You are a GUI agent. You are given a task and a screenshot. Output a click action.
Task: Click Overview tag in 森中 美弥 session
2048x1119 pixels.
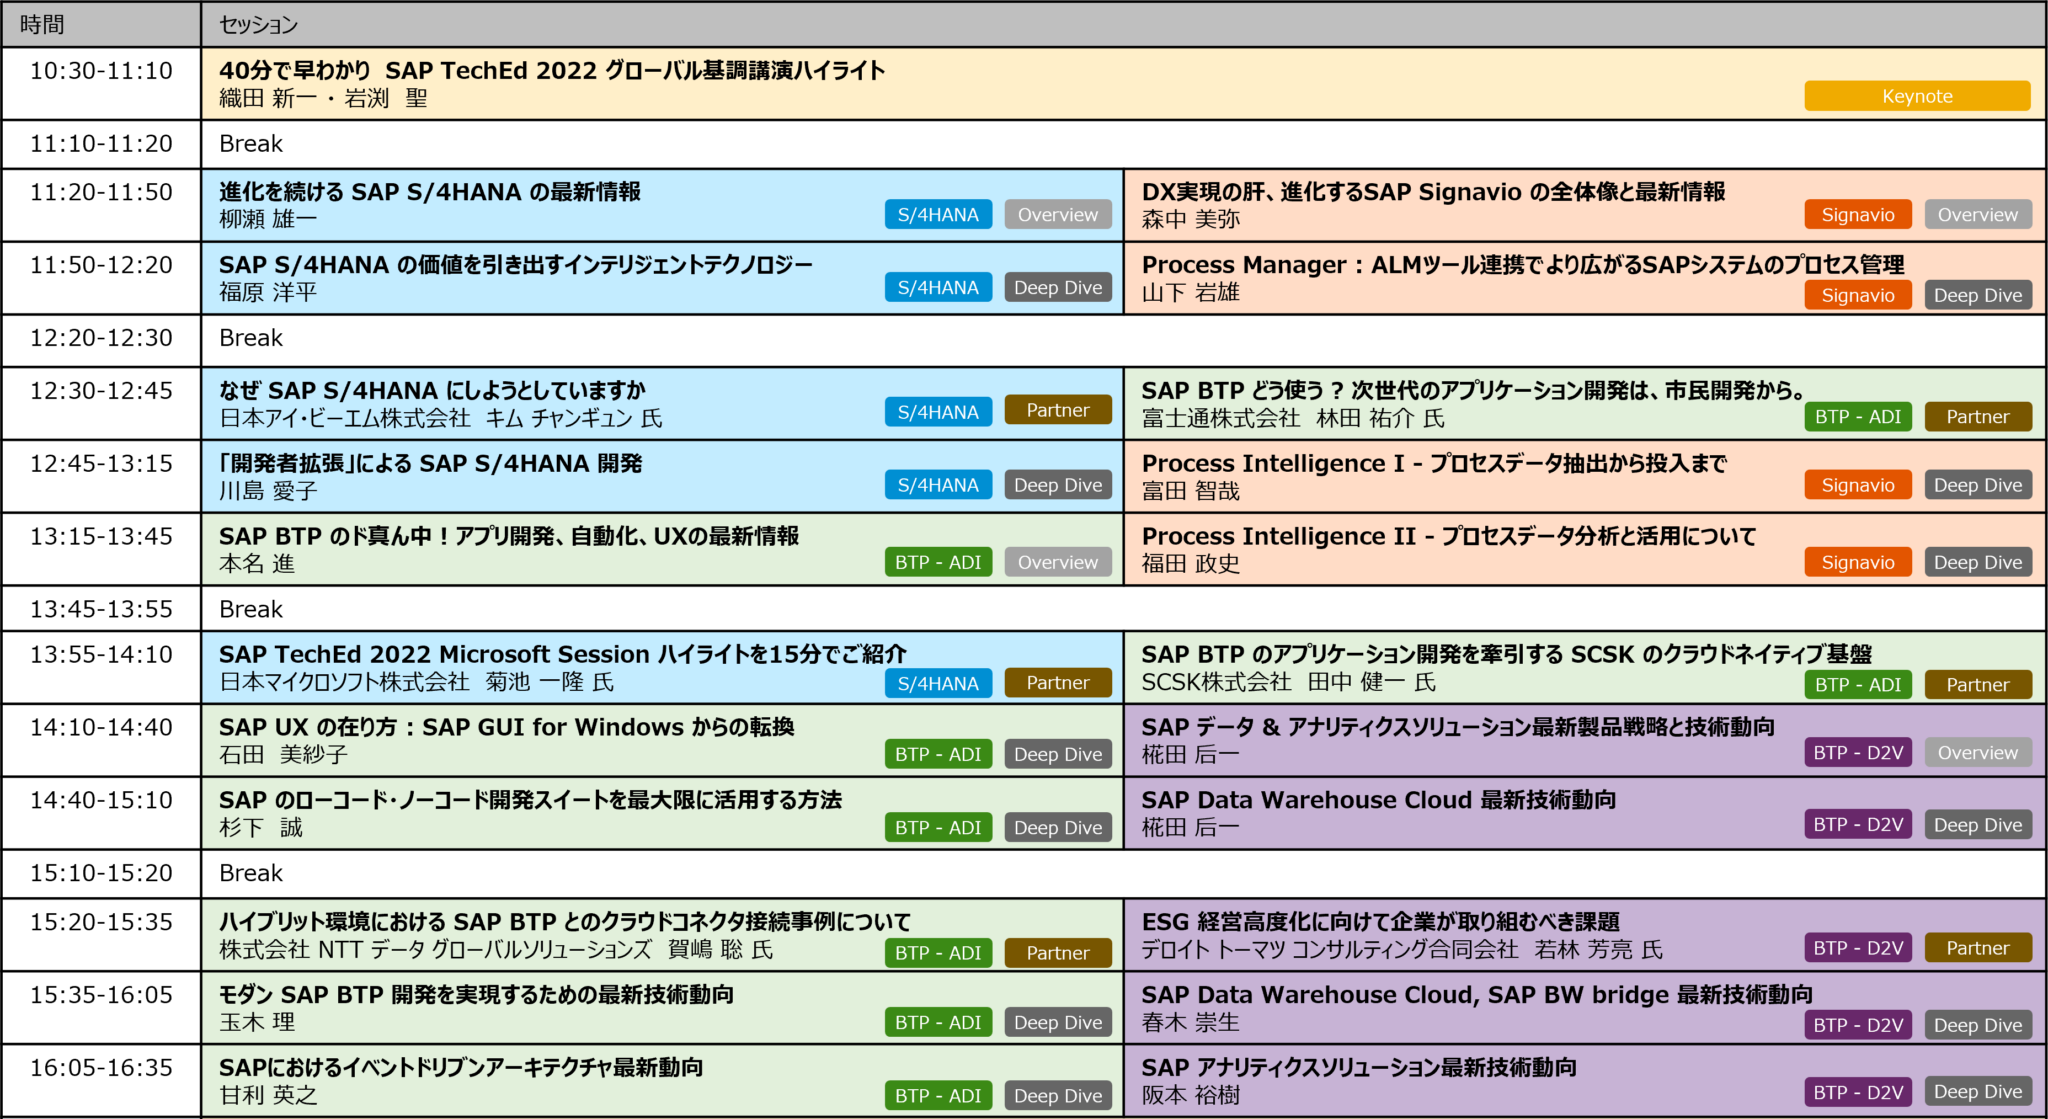pyautogui.click(x=1978, y=215)
